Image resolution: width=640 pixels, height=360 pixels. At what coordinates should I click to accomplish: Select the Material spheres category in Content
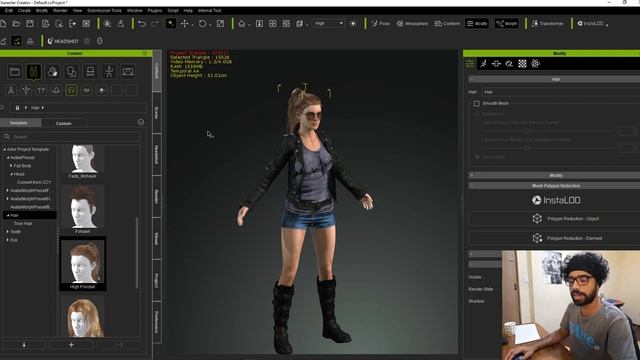click(x=52, y=72)
